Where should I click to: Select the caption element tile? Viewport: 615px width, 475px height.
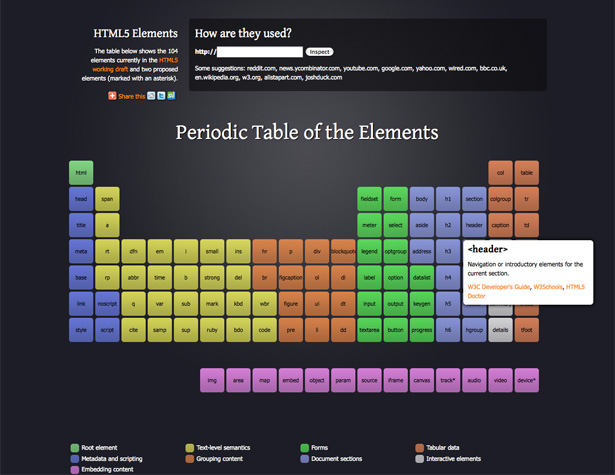pyautogui.click(x=500, y=225)
